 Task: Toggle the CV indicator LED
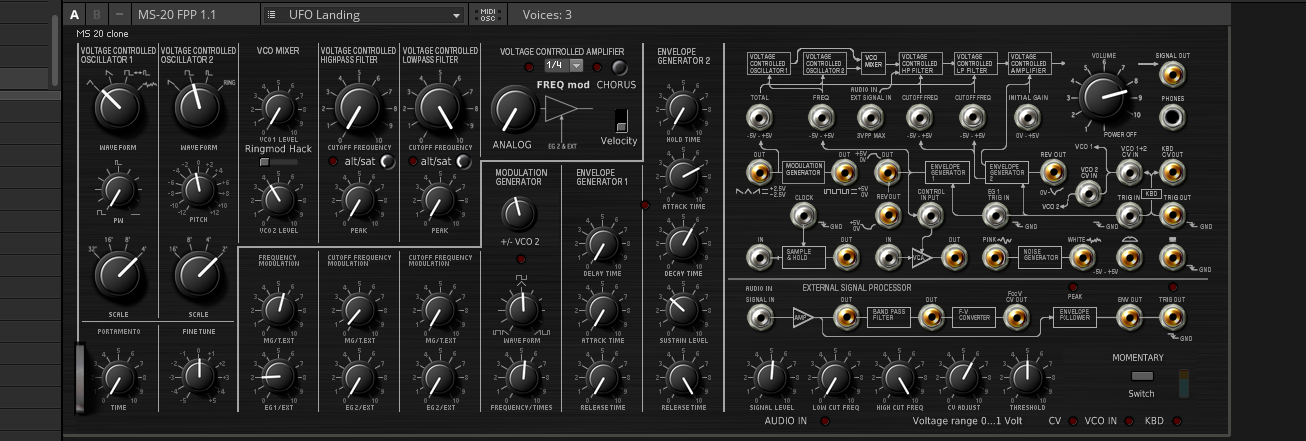tap(1071, 421)
